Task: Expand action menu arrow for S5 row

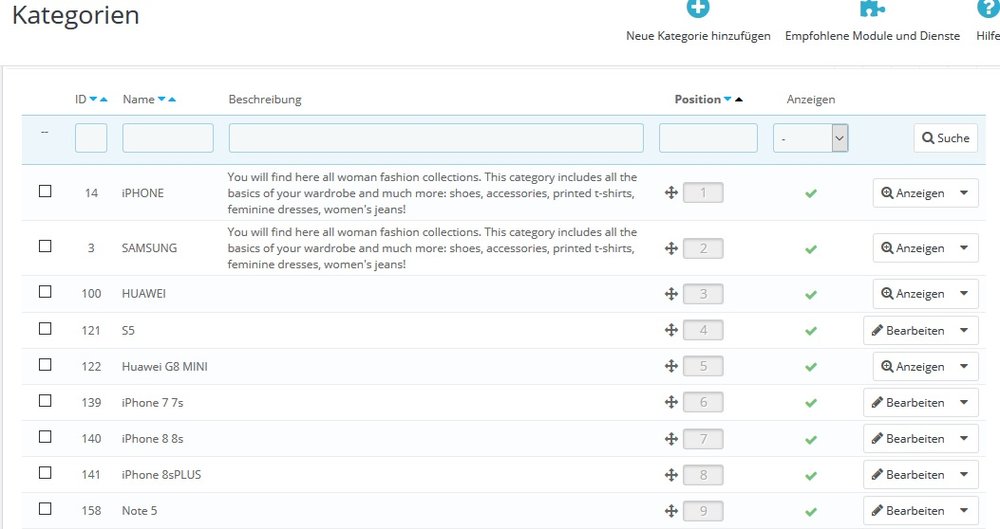Action: click(964, 331)
